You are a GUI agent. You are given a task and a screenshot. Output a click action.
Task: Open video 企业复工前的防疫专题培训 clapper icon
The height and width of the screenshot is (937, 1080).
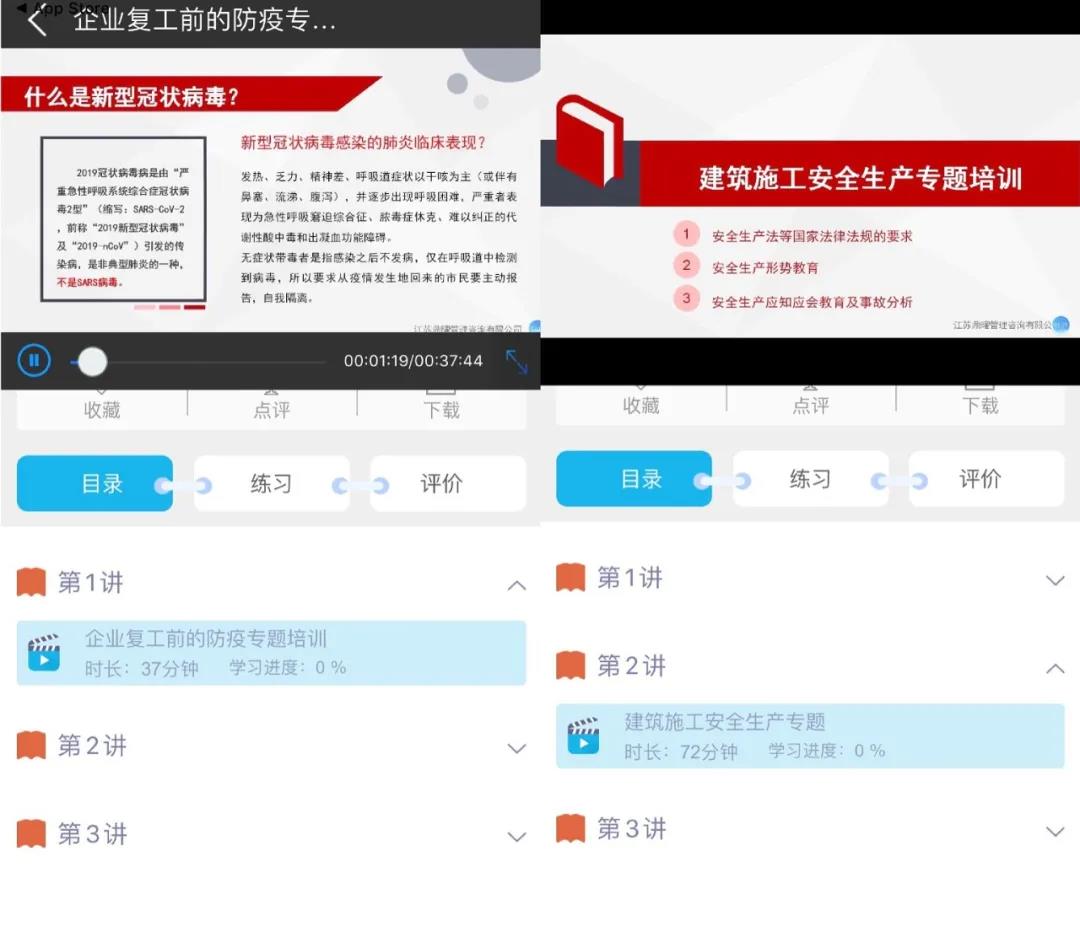44,654
